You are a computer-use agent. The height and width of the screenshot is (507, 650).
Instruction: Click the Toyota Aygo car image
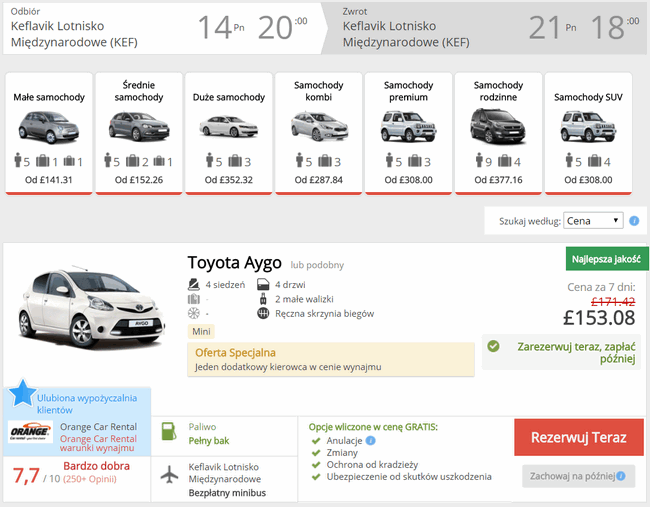[x=91, y=308]
